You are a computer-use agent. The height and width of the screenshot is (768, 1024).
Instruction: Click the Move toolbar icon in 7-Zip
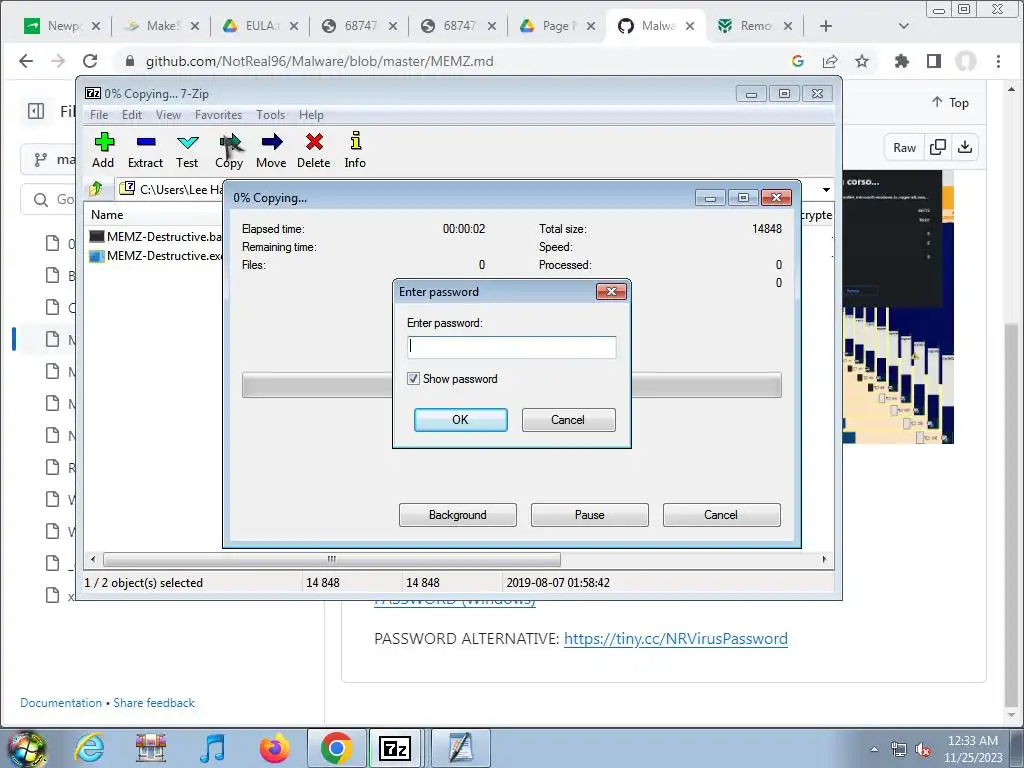271,150
